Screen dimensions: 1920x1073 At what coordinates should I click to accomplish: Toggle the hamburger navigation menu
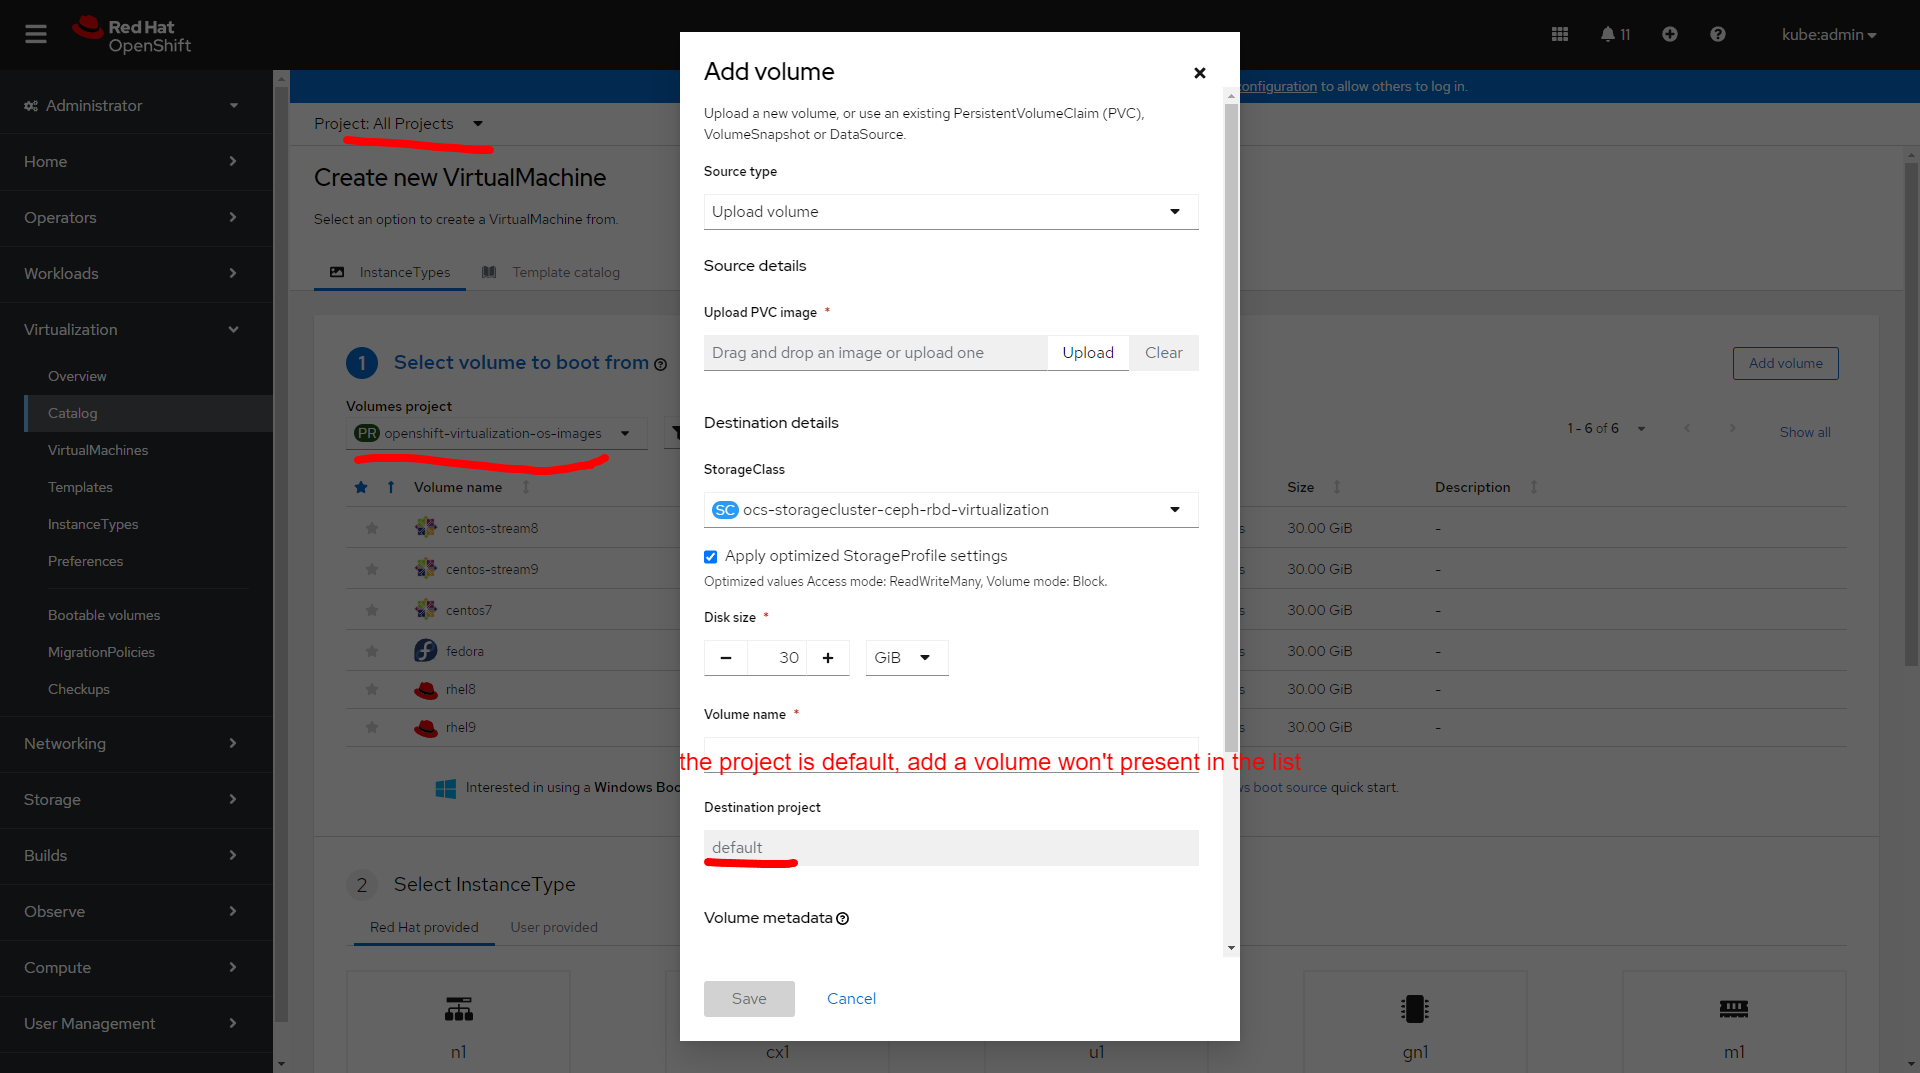coord(36,34)
